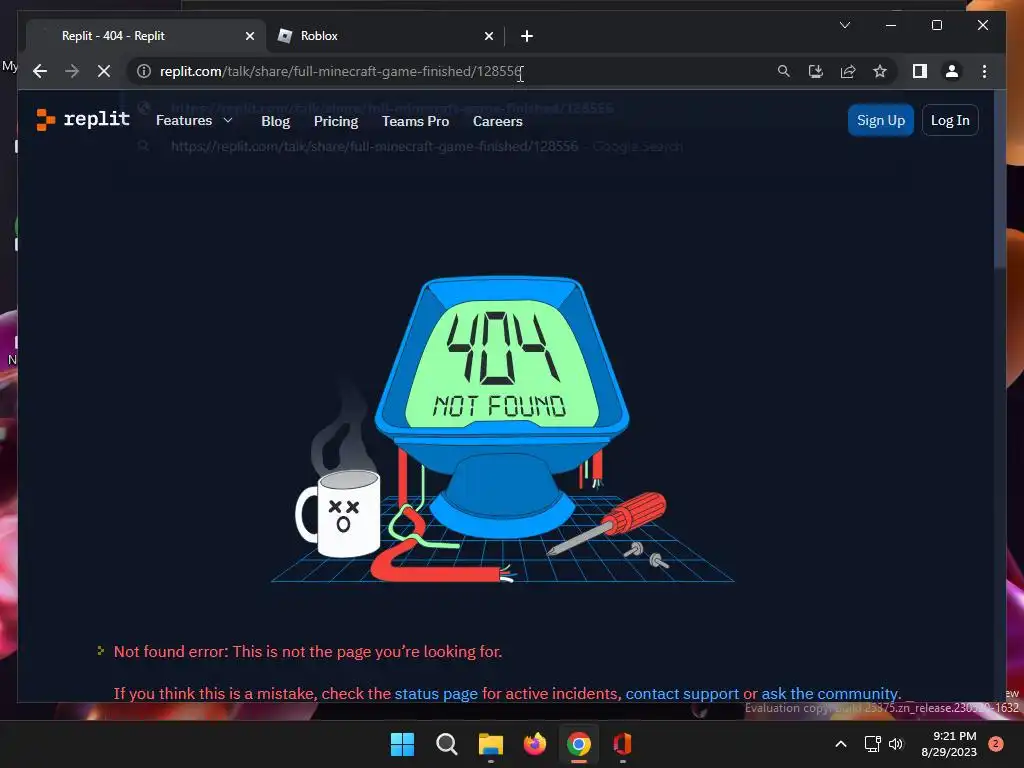1024x768 pixels.
Task: Open the tab search chevron
Action: [844, 25]
